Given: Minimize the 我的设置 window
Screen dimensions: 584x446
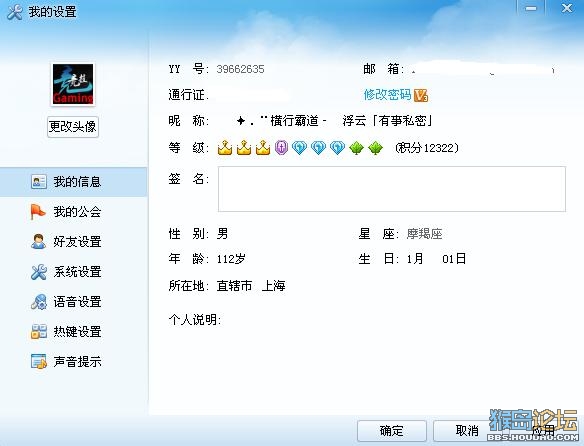Looking at the screenshot, I should click(x=531, y=8).
